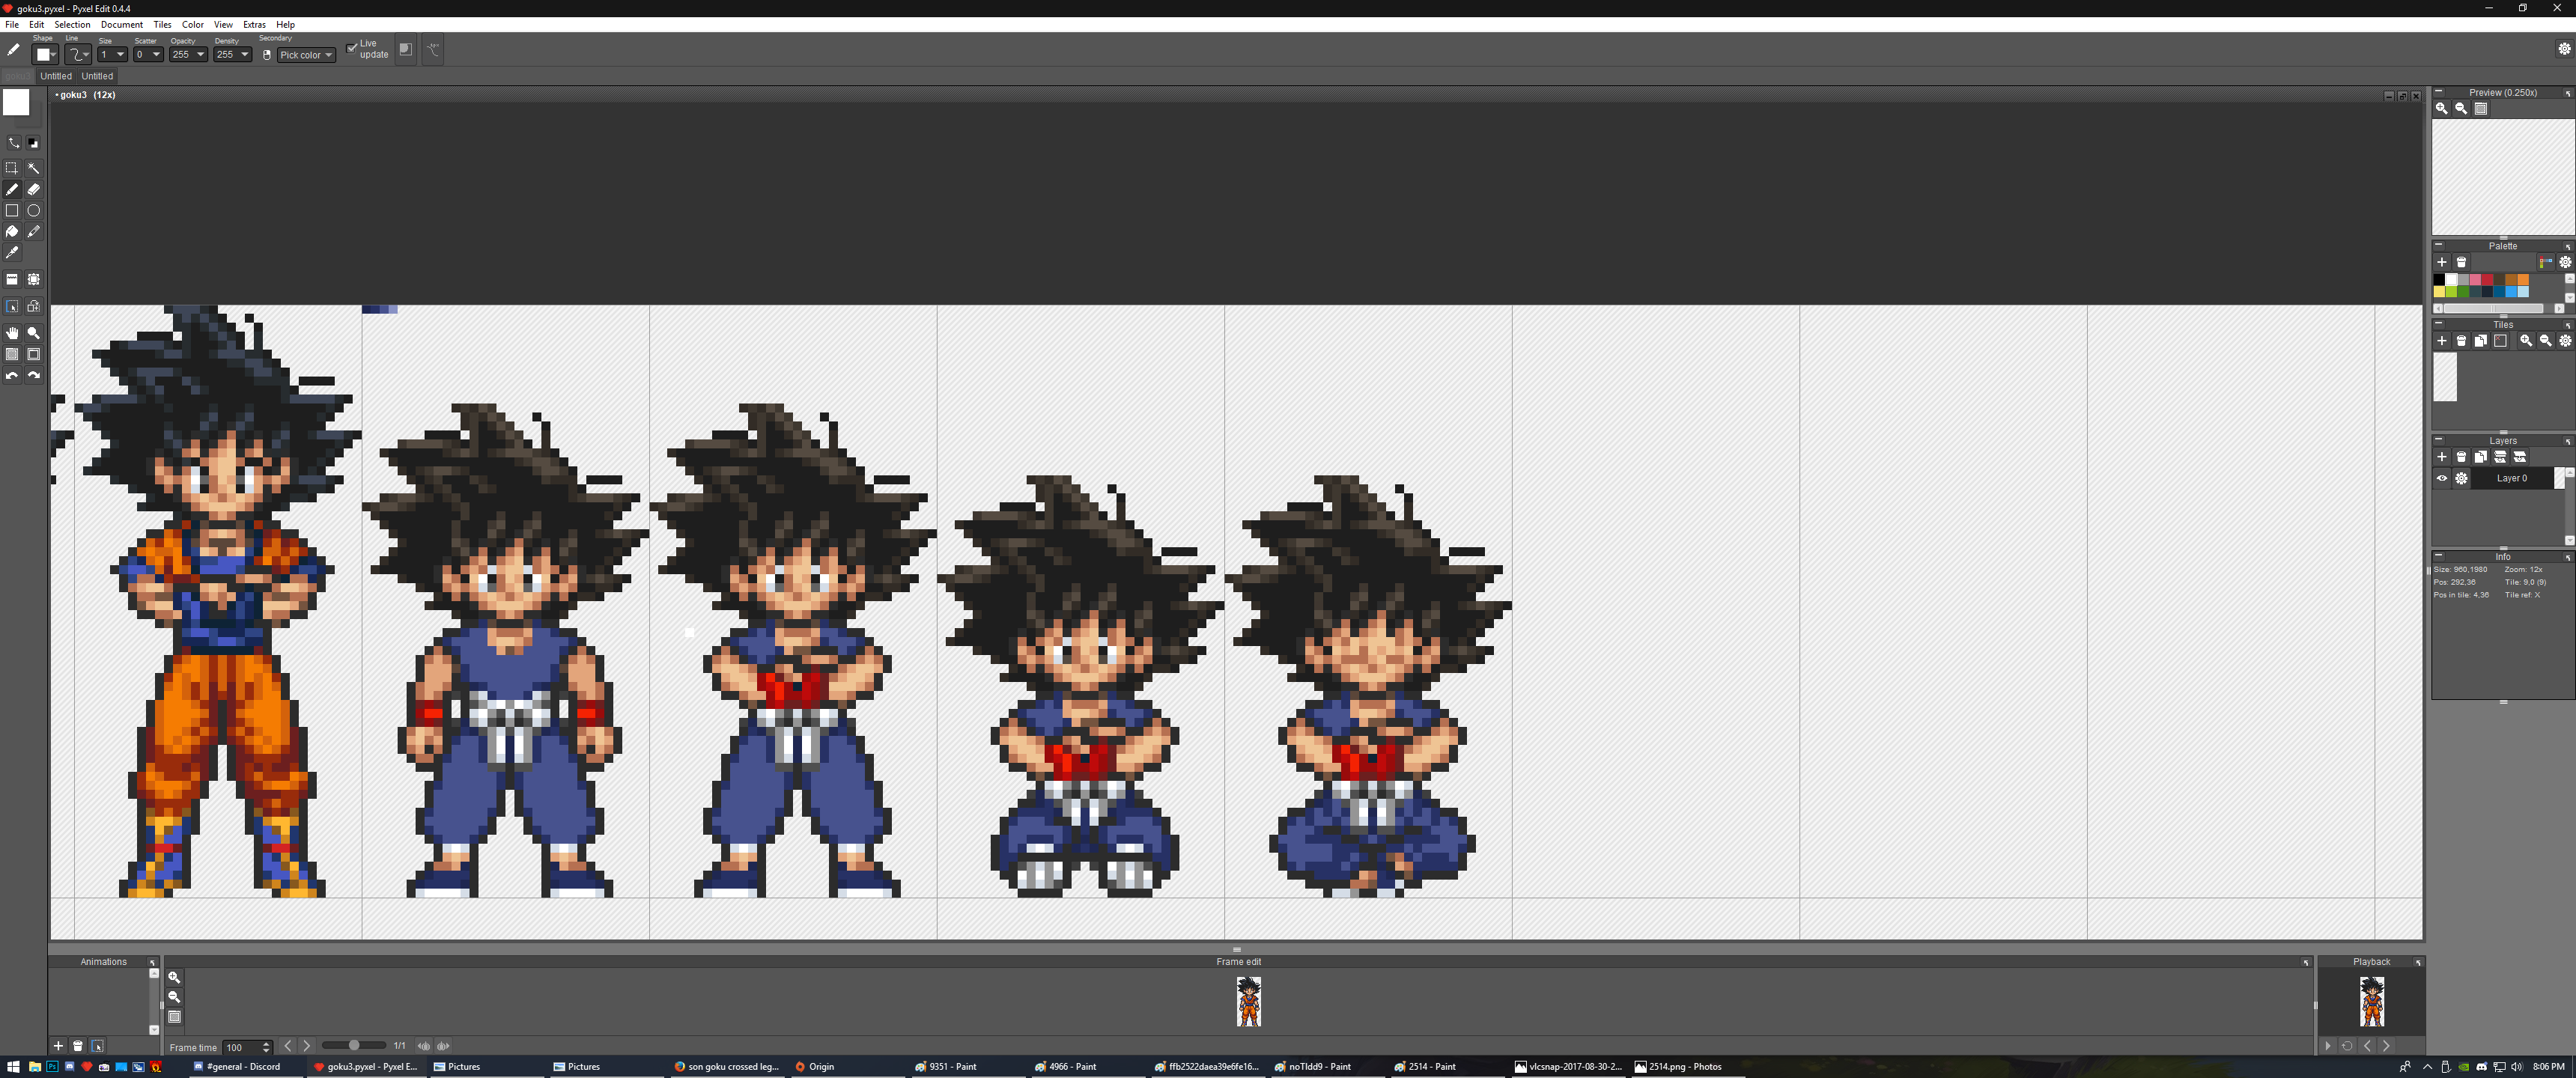Select the Eyedropper color picker tool
Image resolution: width=2576 pixels, height=1078 pixels.
point(12,252)
